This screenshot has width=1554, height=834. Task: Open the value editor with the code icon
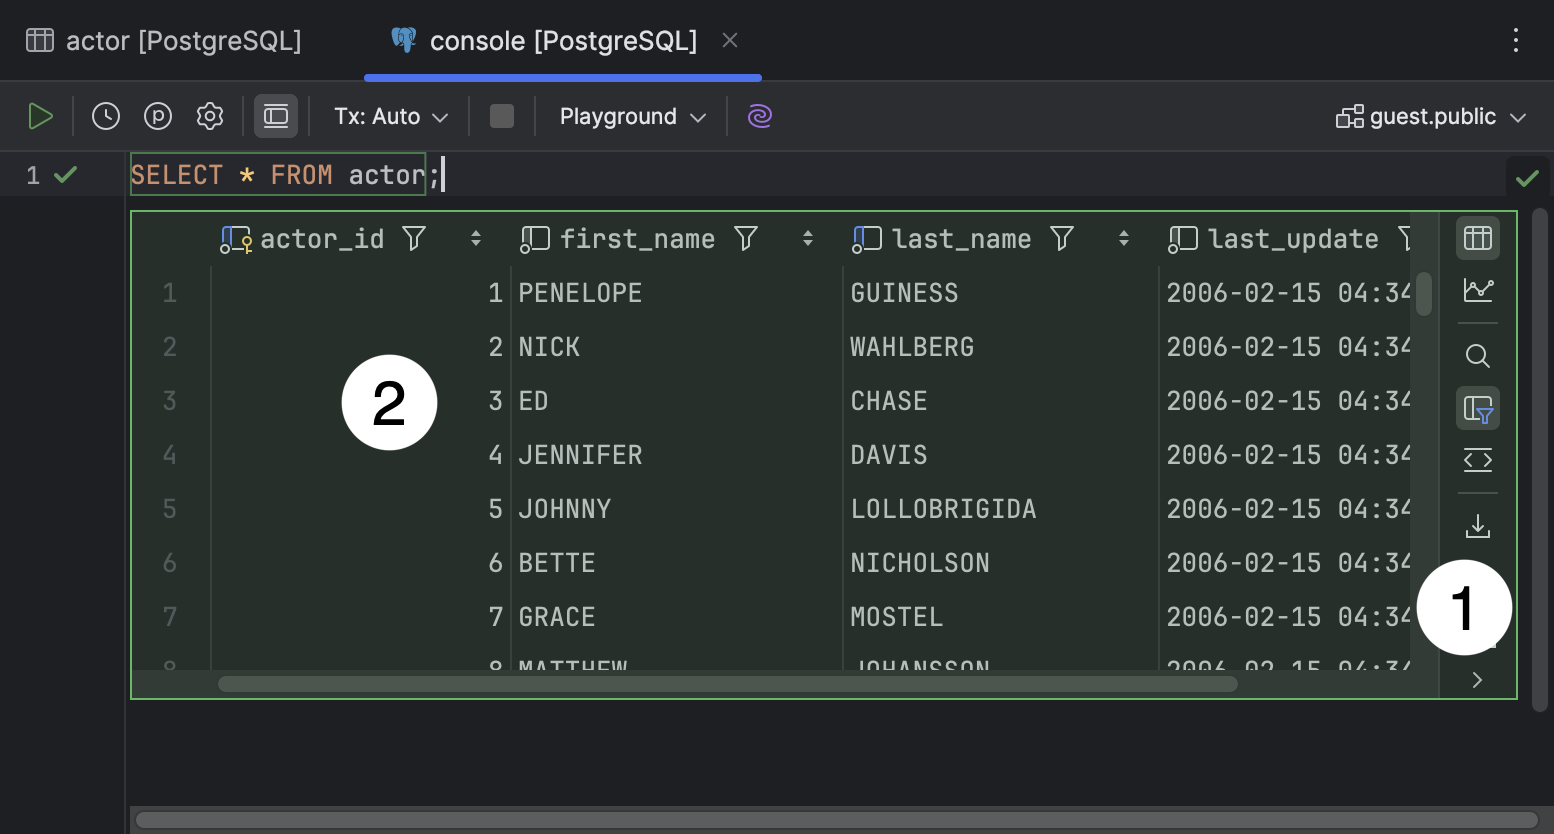point(1477,460)
